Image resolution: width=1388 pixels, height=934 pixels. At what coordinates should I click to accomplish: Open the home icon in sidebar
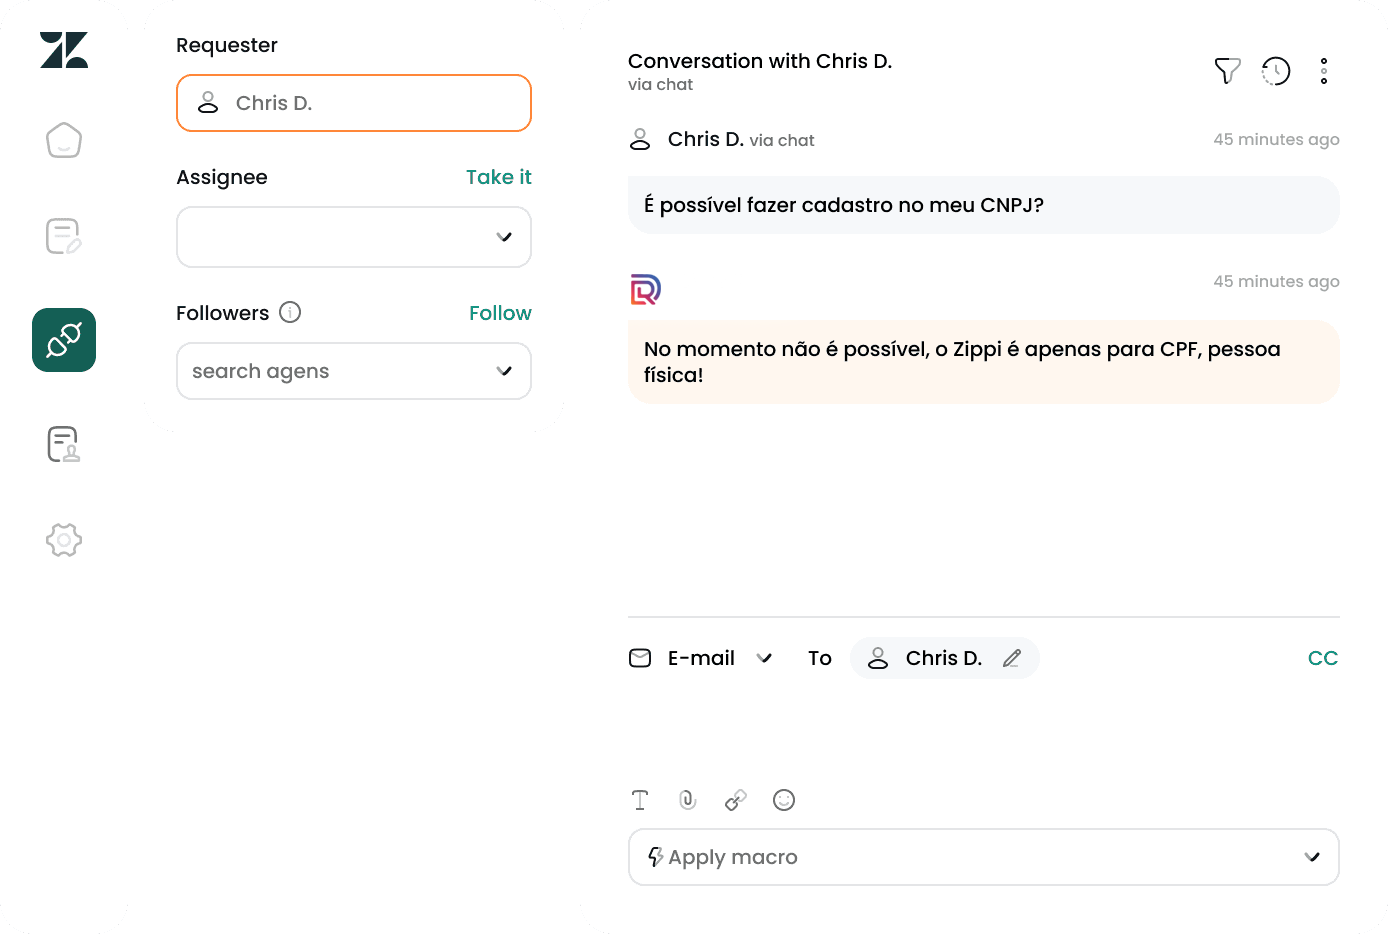64,140
